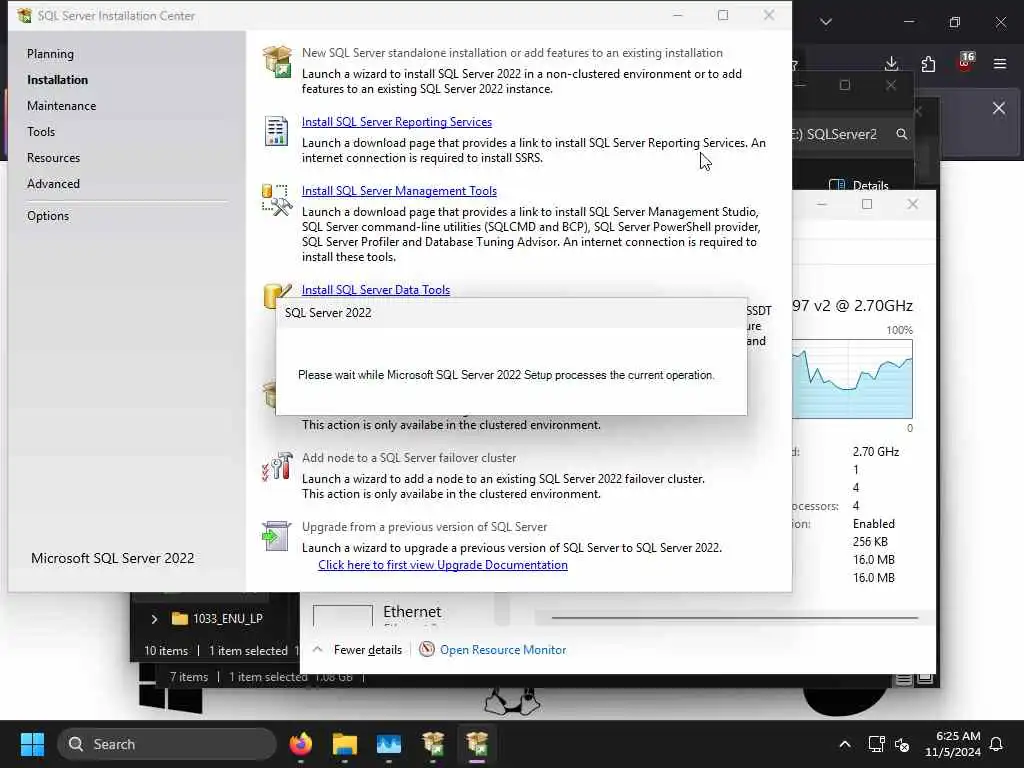The image size is (1024, 768).
Task: Open Task Manager from the taskbar
Action: [x=389, y=744]
